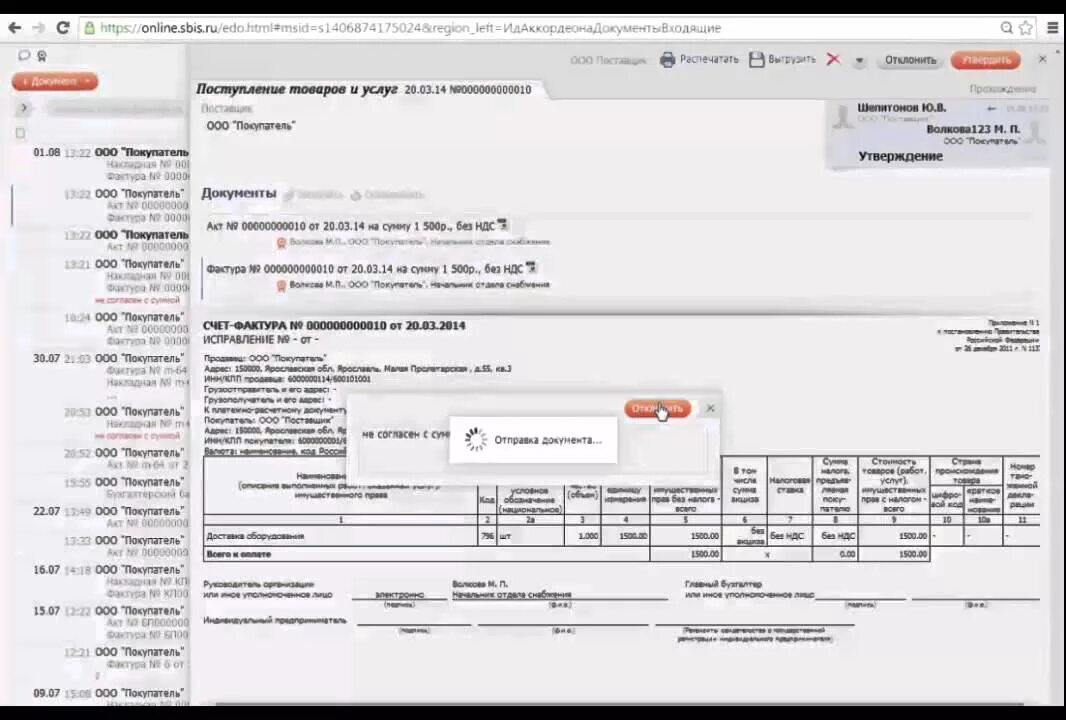Go back with the browser back arrow

pyautogui.click(x=14, y=28)
